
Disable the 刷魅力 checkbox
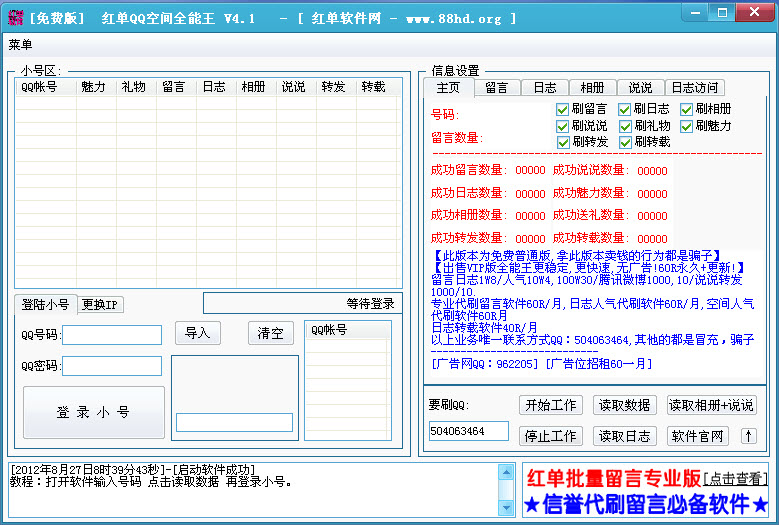(x=687, y=126)
